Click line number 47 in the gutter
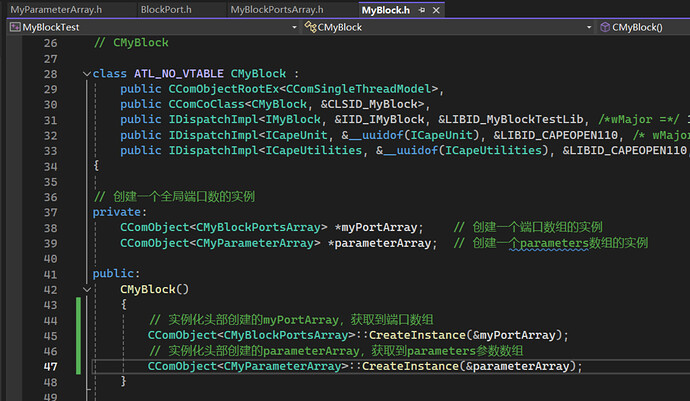The image size is (690, 401). 50,367
